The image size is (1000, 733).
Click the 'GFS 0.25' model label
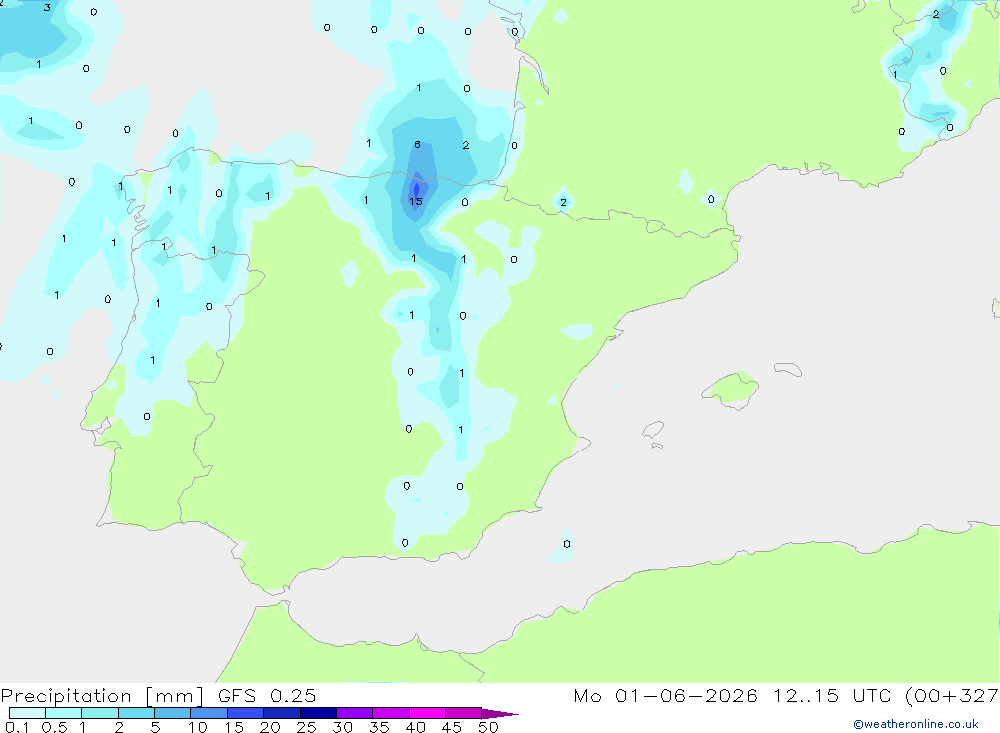[x=267, y=695]
